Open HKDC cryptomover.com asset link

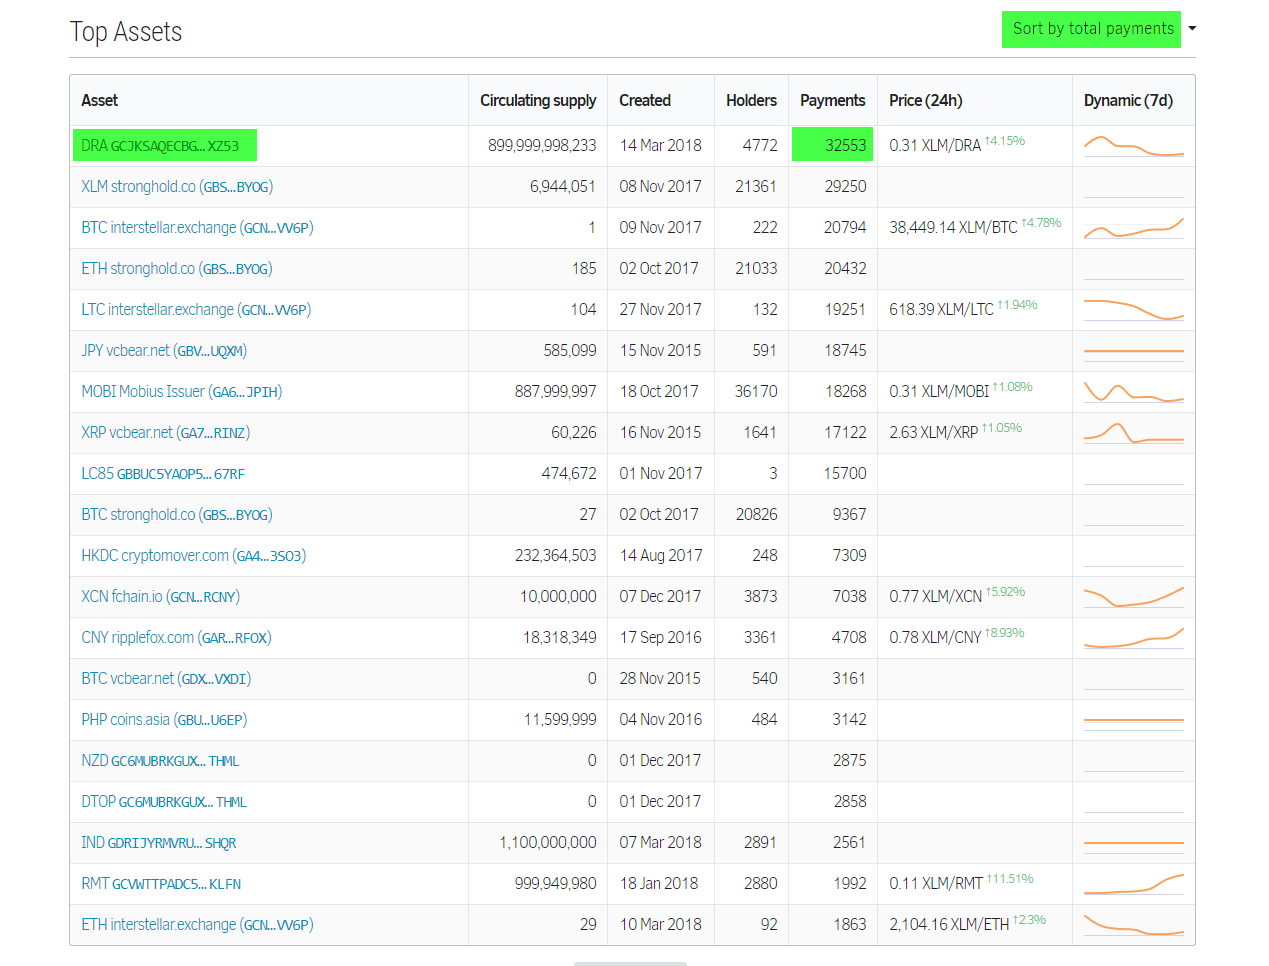click(194, 556)
